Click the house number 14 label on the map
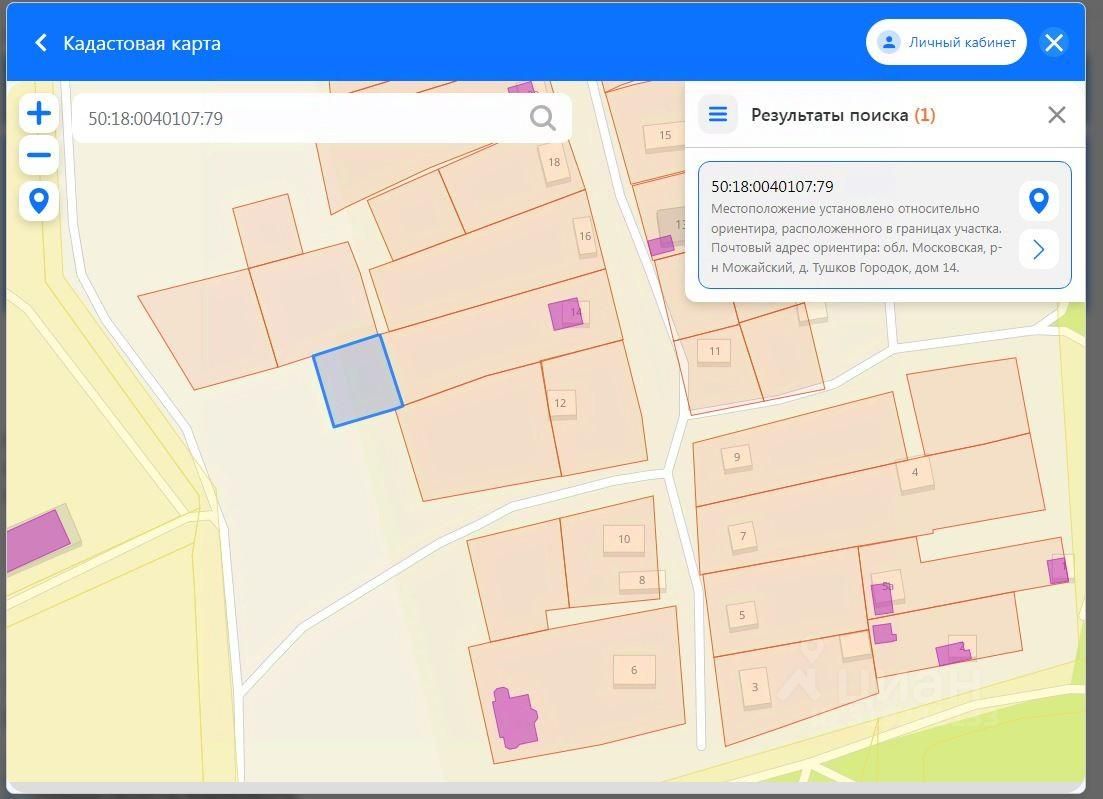The width and height of the screenshot is (1103, 799). [x=577, y=312]
